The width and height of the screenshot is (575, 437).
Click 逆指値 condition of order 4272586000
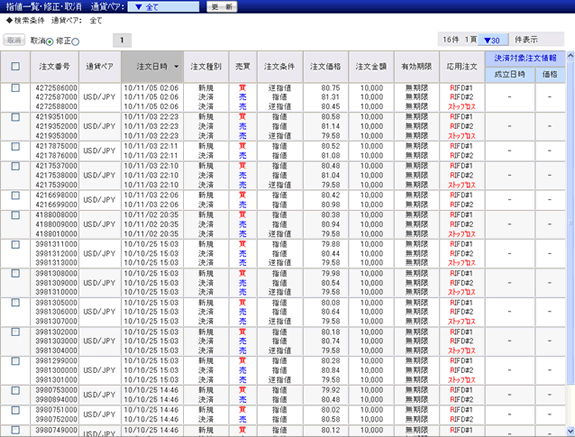pyautogui.click(x=279, y=88)
